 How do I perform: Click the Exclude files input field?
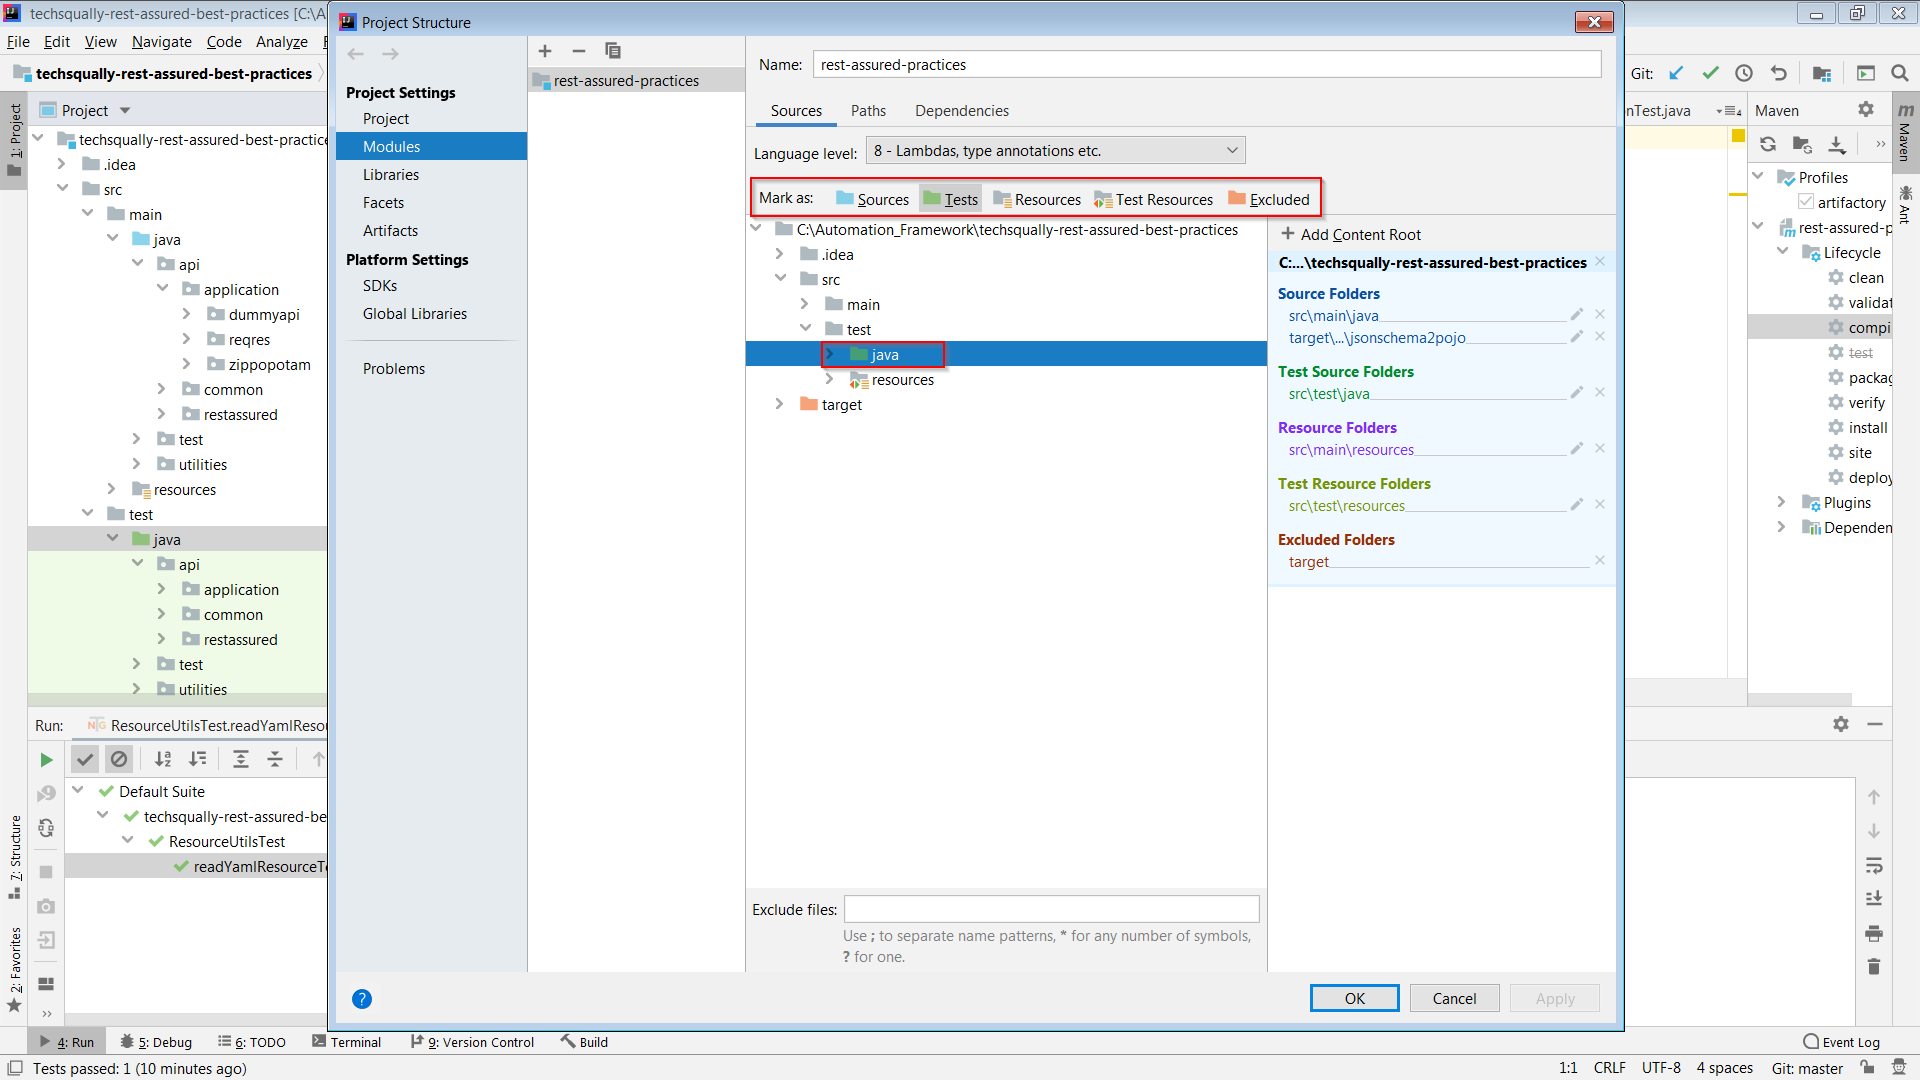point(1051,909)
